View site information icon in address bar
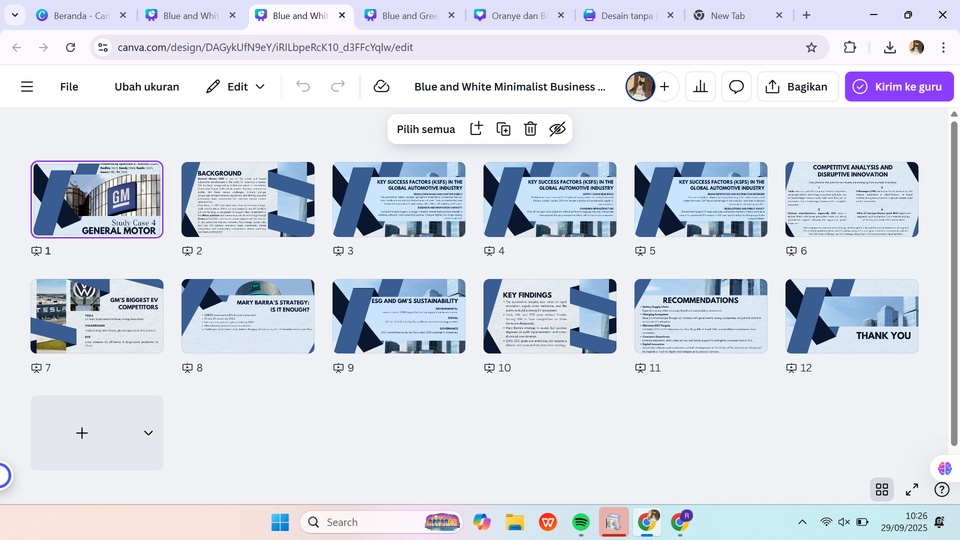960x540 pixels. (x=103, y=47)
